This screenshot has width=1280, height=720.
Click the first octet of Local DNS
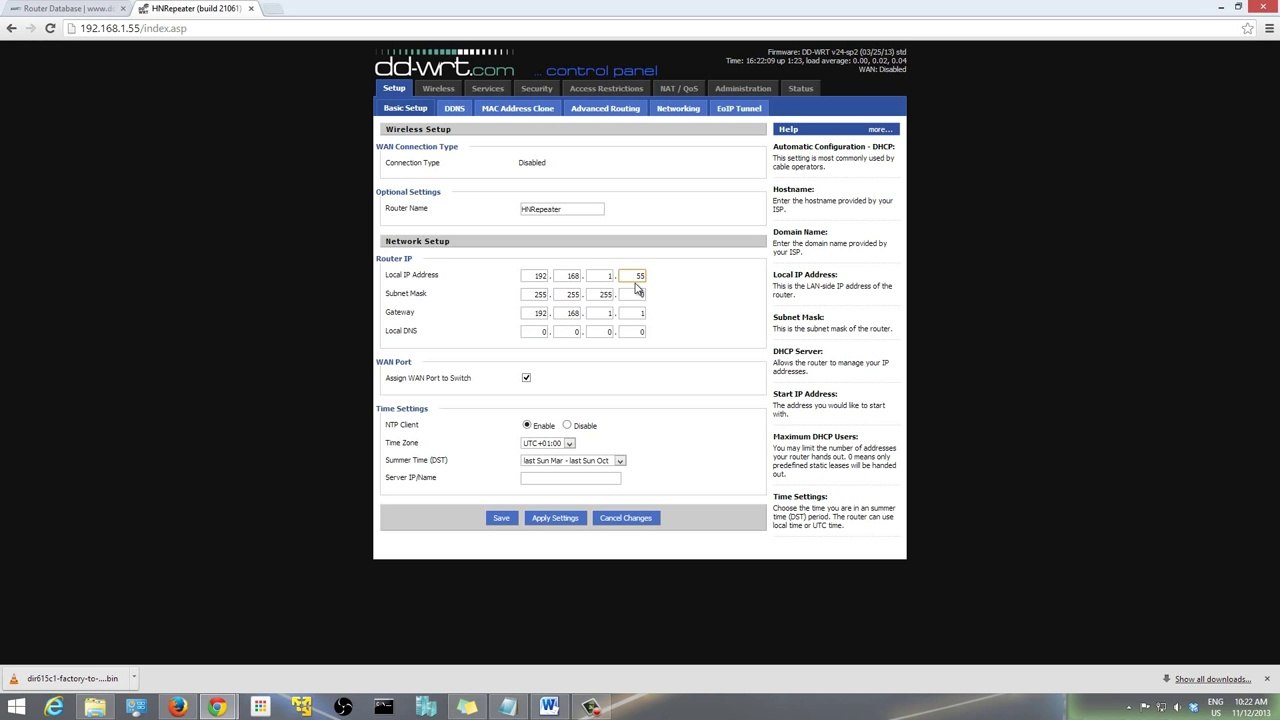[534, 332]
